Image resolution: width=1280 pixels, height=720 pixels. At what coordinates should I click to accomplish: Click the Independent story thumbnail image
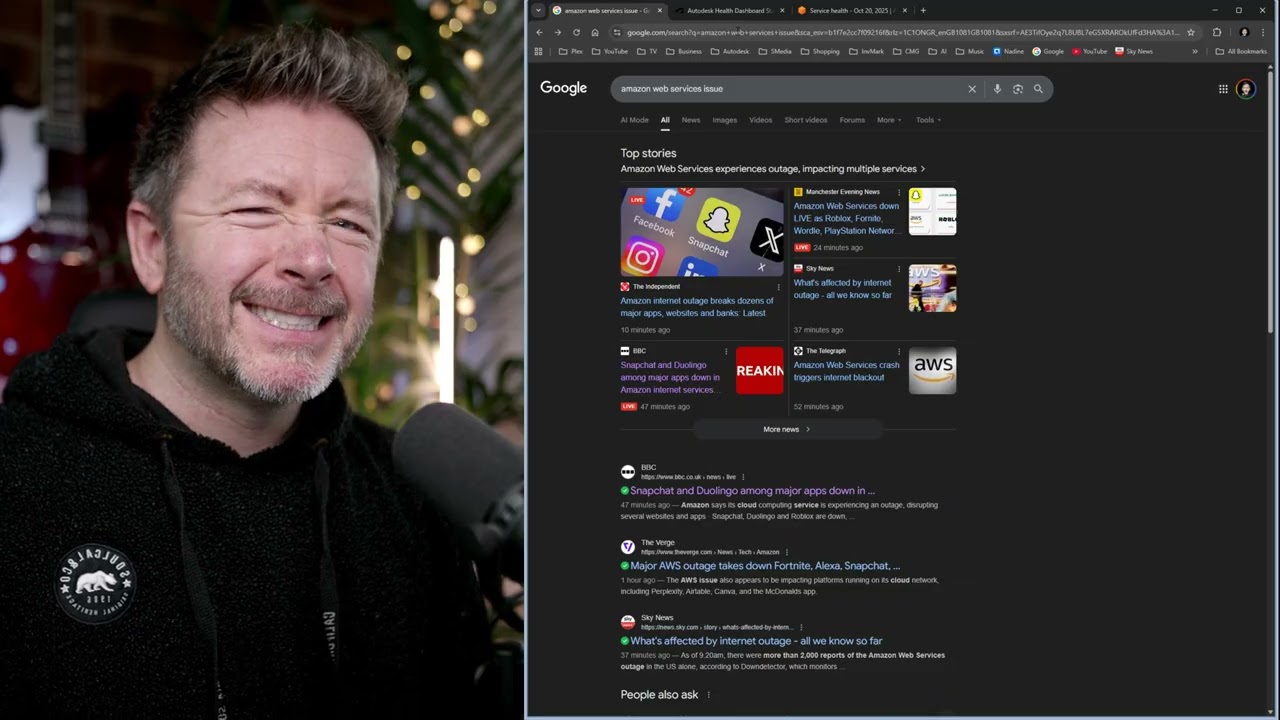[701, 232]
